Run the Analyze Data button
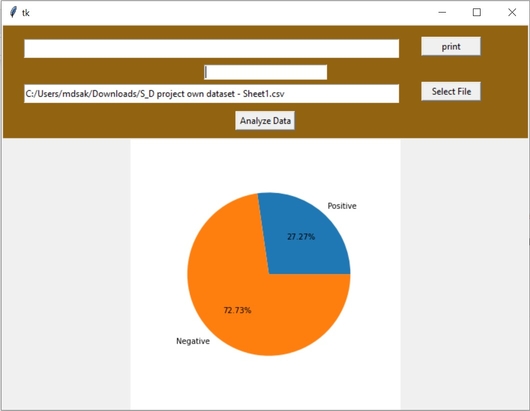Image resolution: width=530 pixels, height=411 pixels. click(265, 121)
